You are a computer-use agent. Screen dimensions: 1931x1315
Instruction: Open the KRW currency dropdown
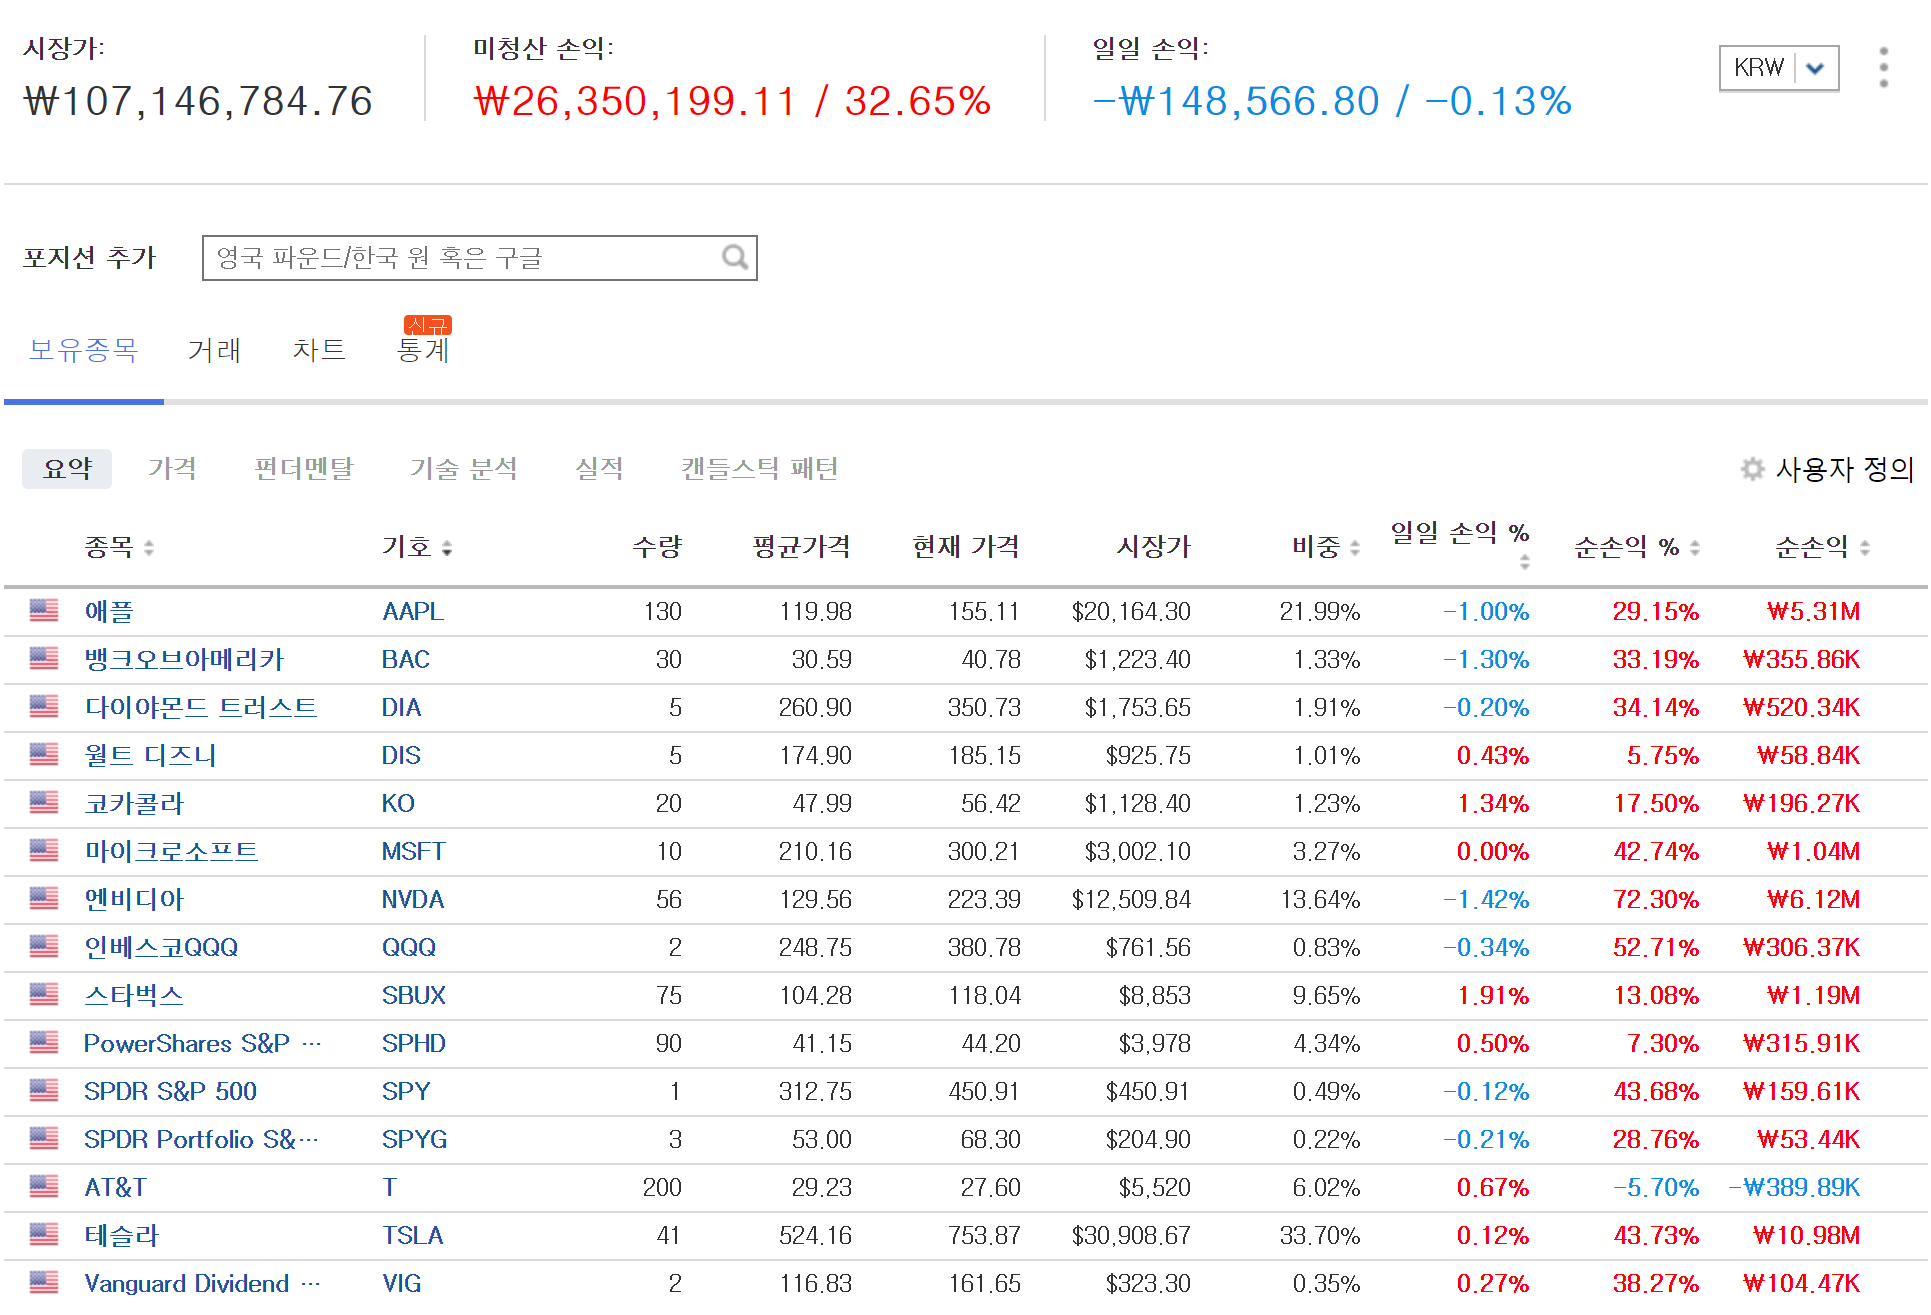pos(1779,68)
